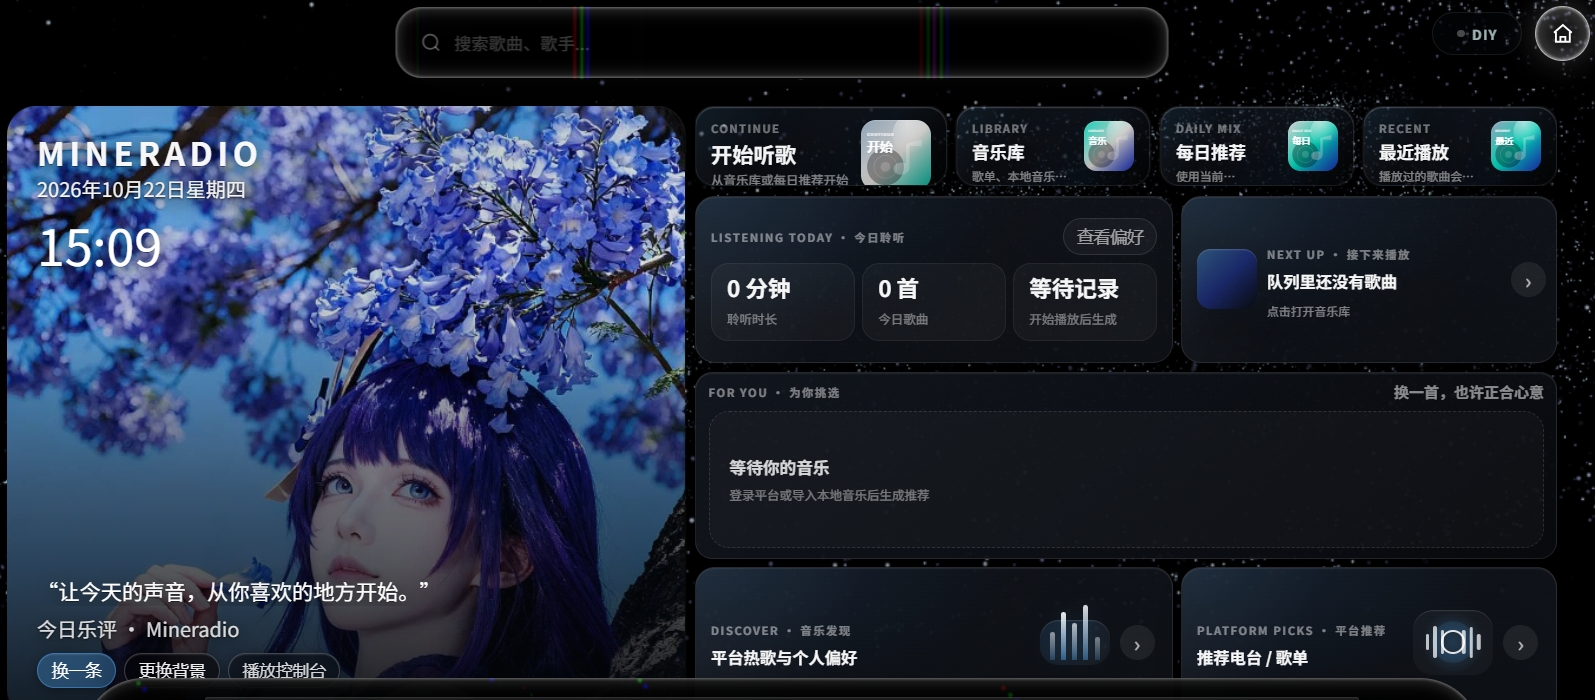
Task: Expand the Next Up queue chevron
Action: pos(1528,282)
